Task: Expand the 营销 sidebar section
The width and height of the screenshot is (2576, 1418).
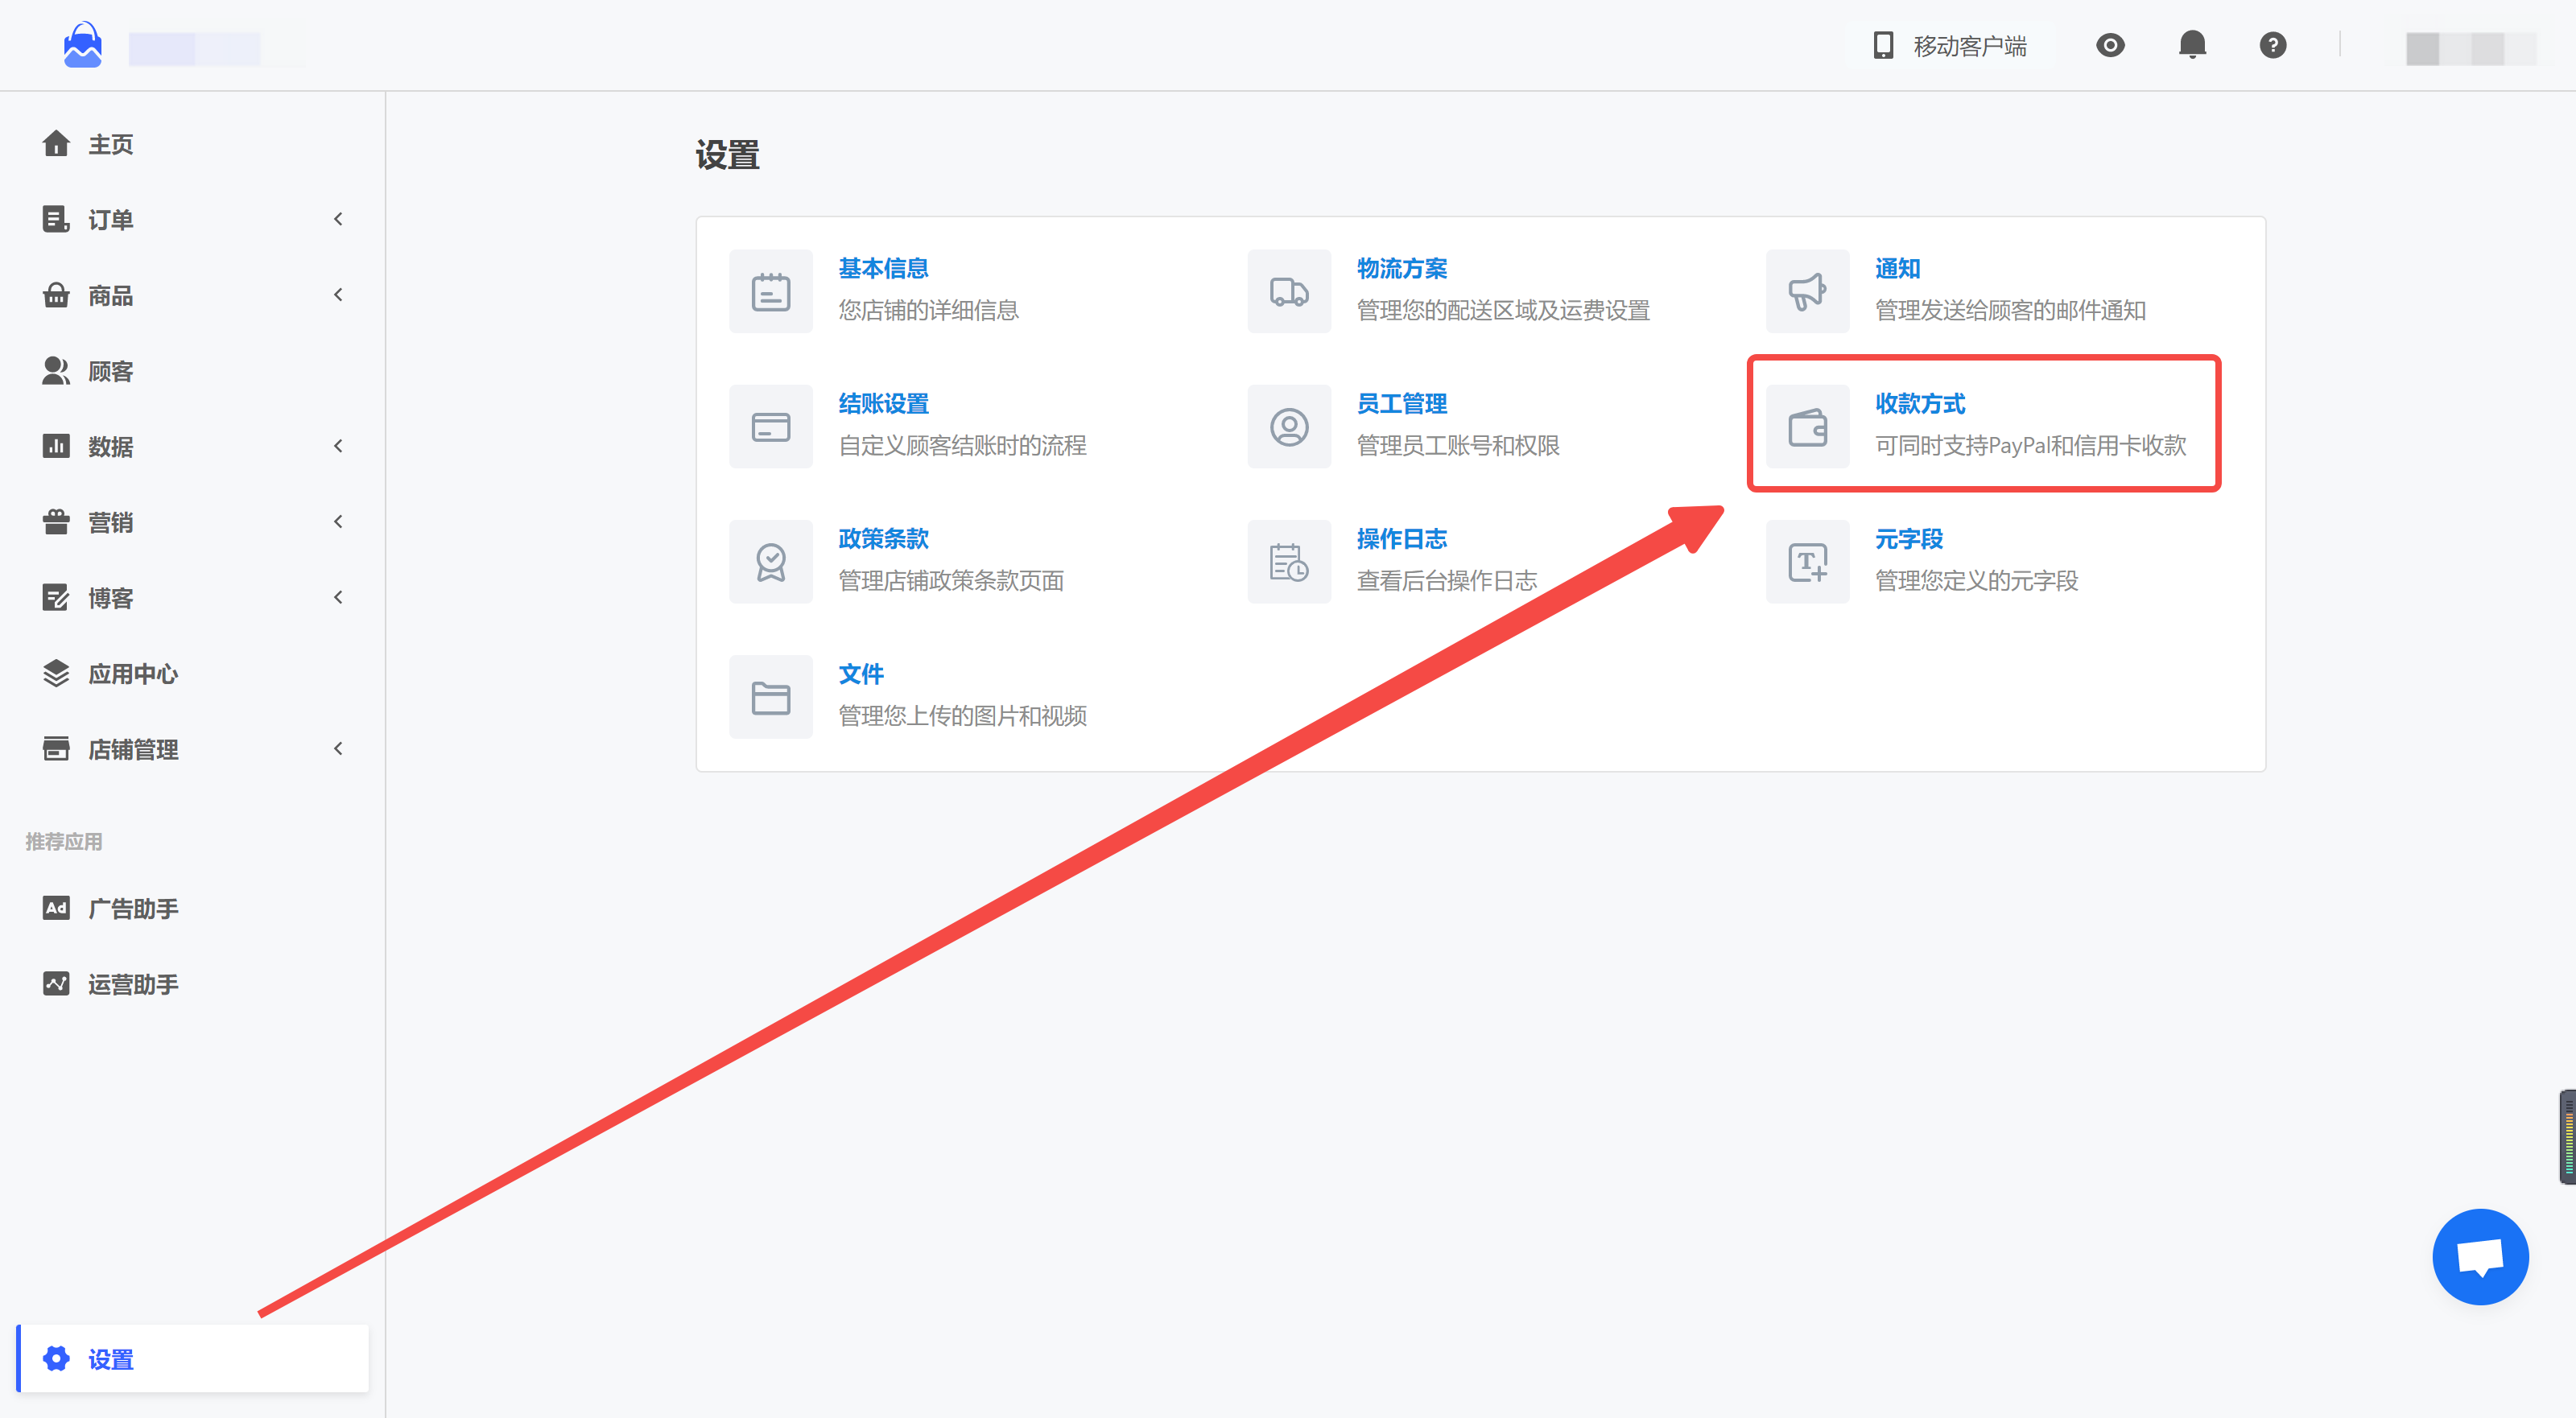Action: click(x=337, y=521)
